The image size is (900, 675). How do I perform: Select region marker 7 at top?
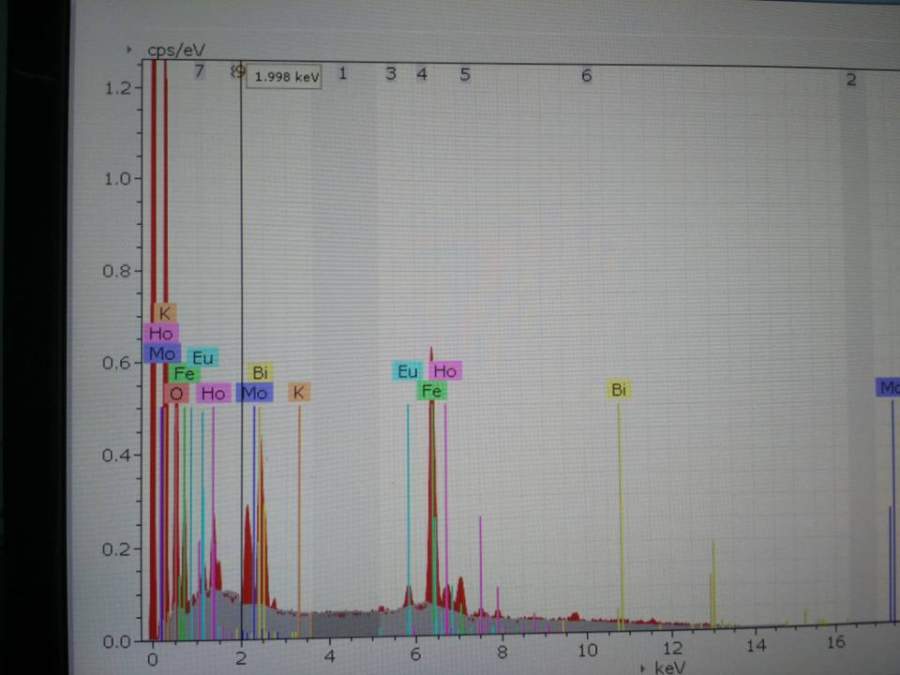(x=199, y=71)
